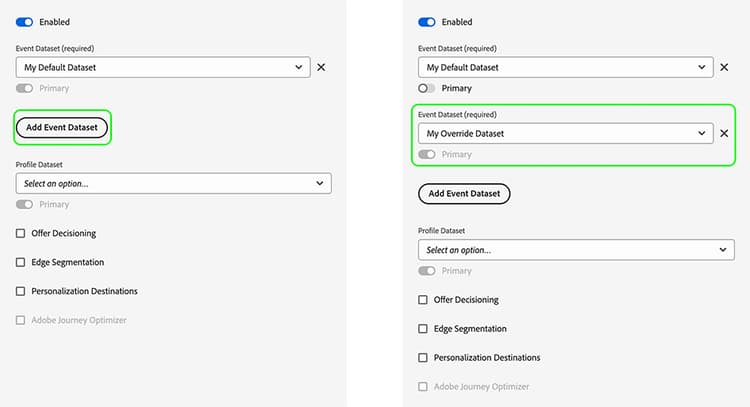
Task: Remove My Override Dataset with its X icon
Action: [724, 133]
